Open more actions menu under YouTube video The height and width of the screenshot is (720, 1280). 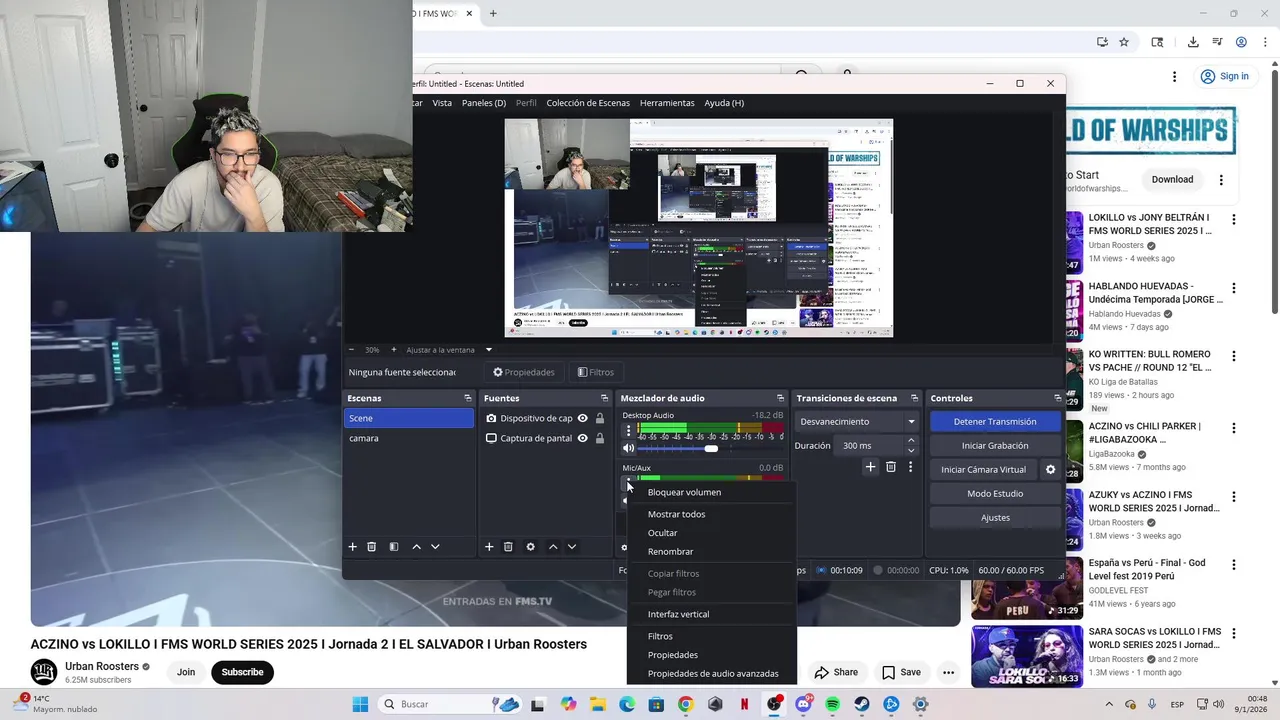coord(948,672)
